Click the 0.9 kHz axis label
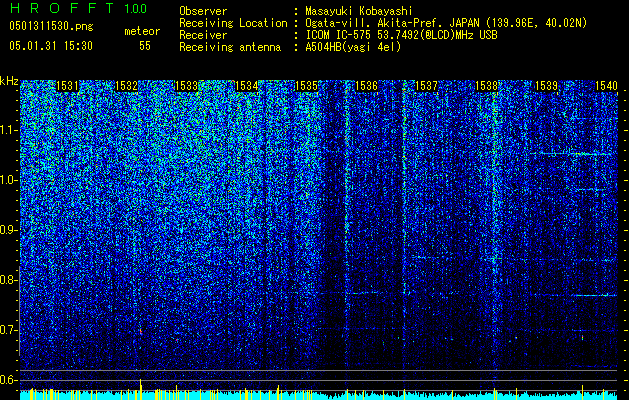Image resolution: width=629 pixels, height=400 pixels. pyautogui.click(x=9, y=230)
